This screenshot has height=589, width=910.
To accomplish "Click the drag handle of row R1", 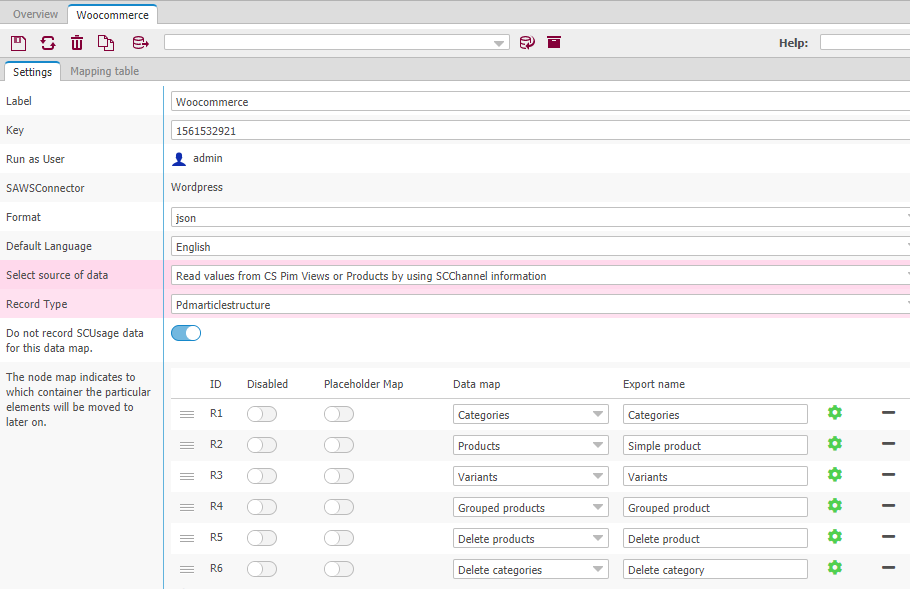I will pos(187,414).
